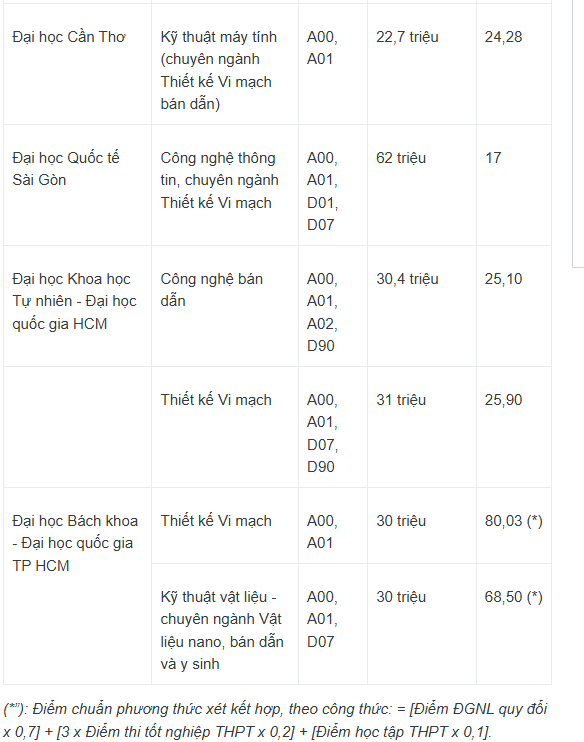Select the 30,4 triệu tuition cell
The image size is (584, 742).
[422, 306]
